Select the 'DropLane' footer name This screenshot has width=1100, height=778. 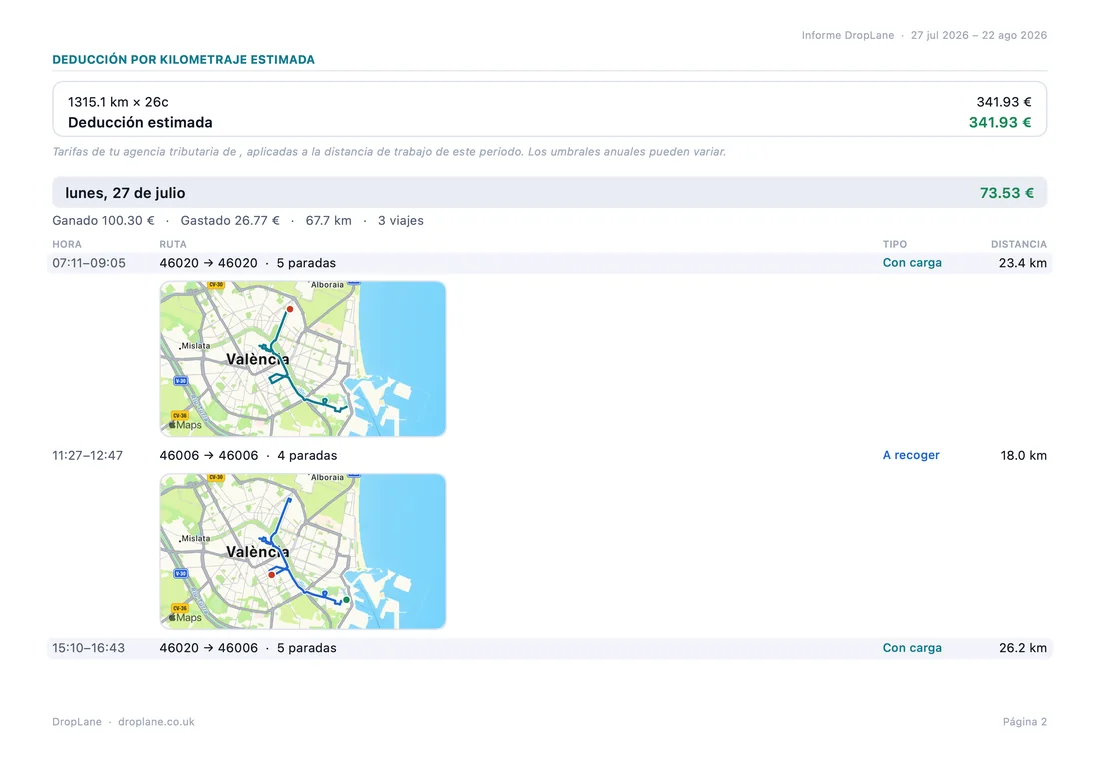[x=76, y=721]
